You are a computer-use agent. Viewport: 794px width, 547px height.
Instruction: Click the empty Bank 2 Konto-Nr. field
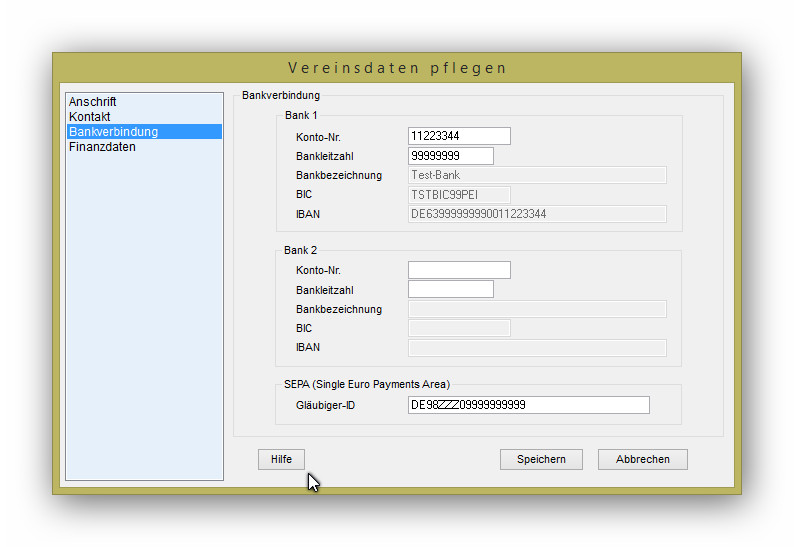459,270
